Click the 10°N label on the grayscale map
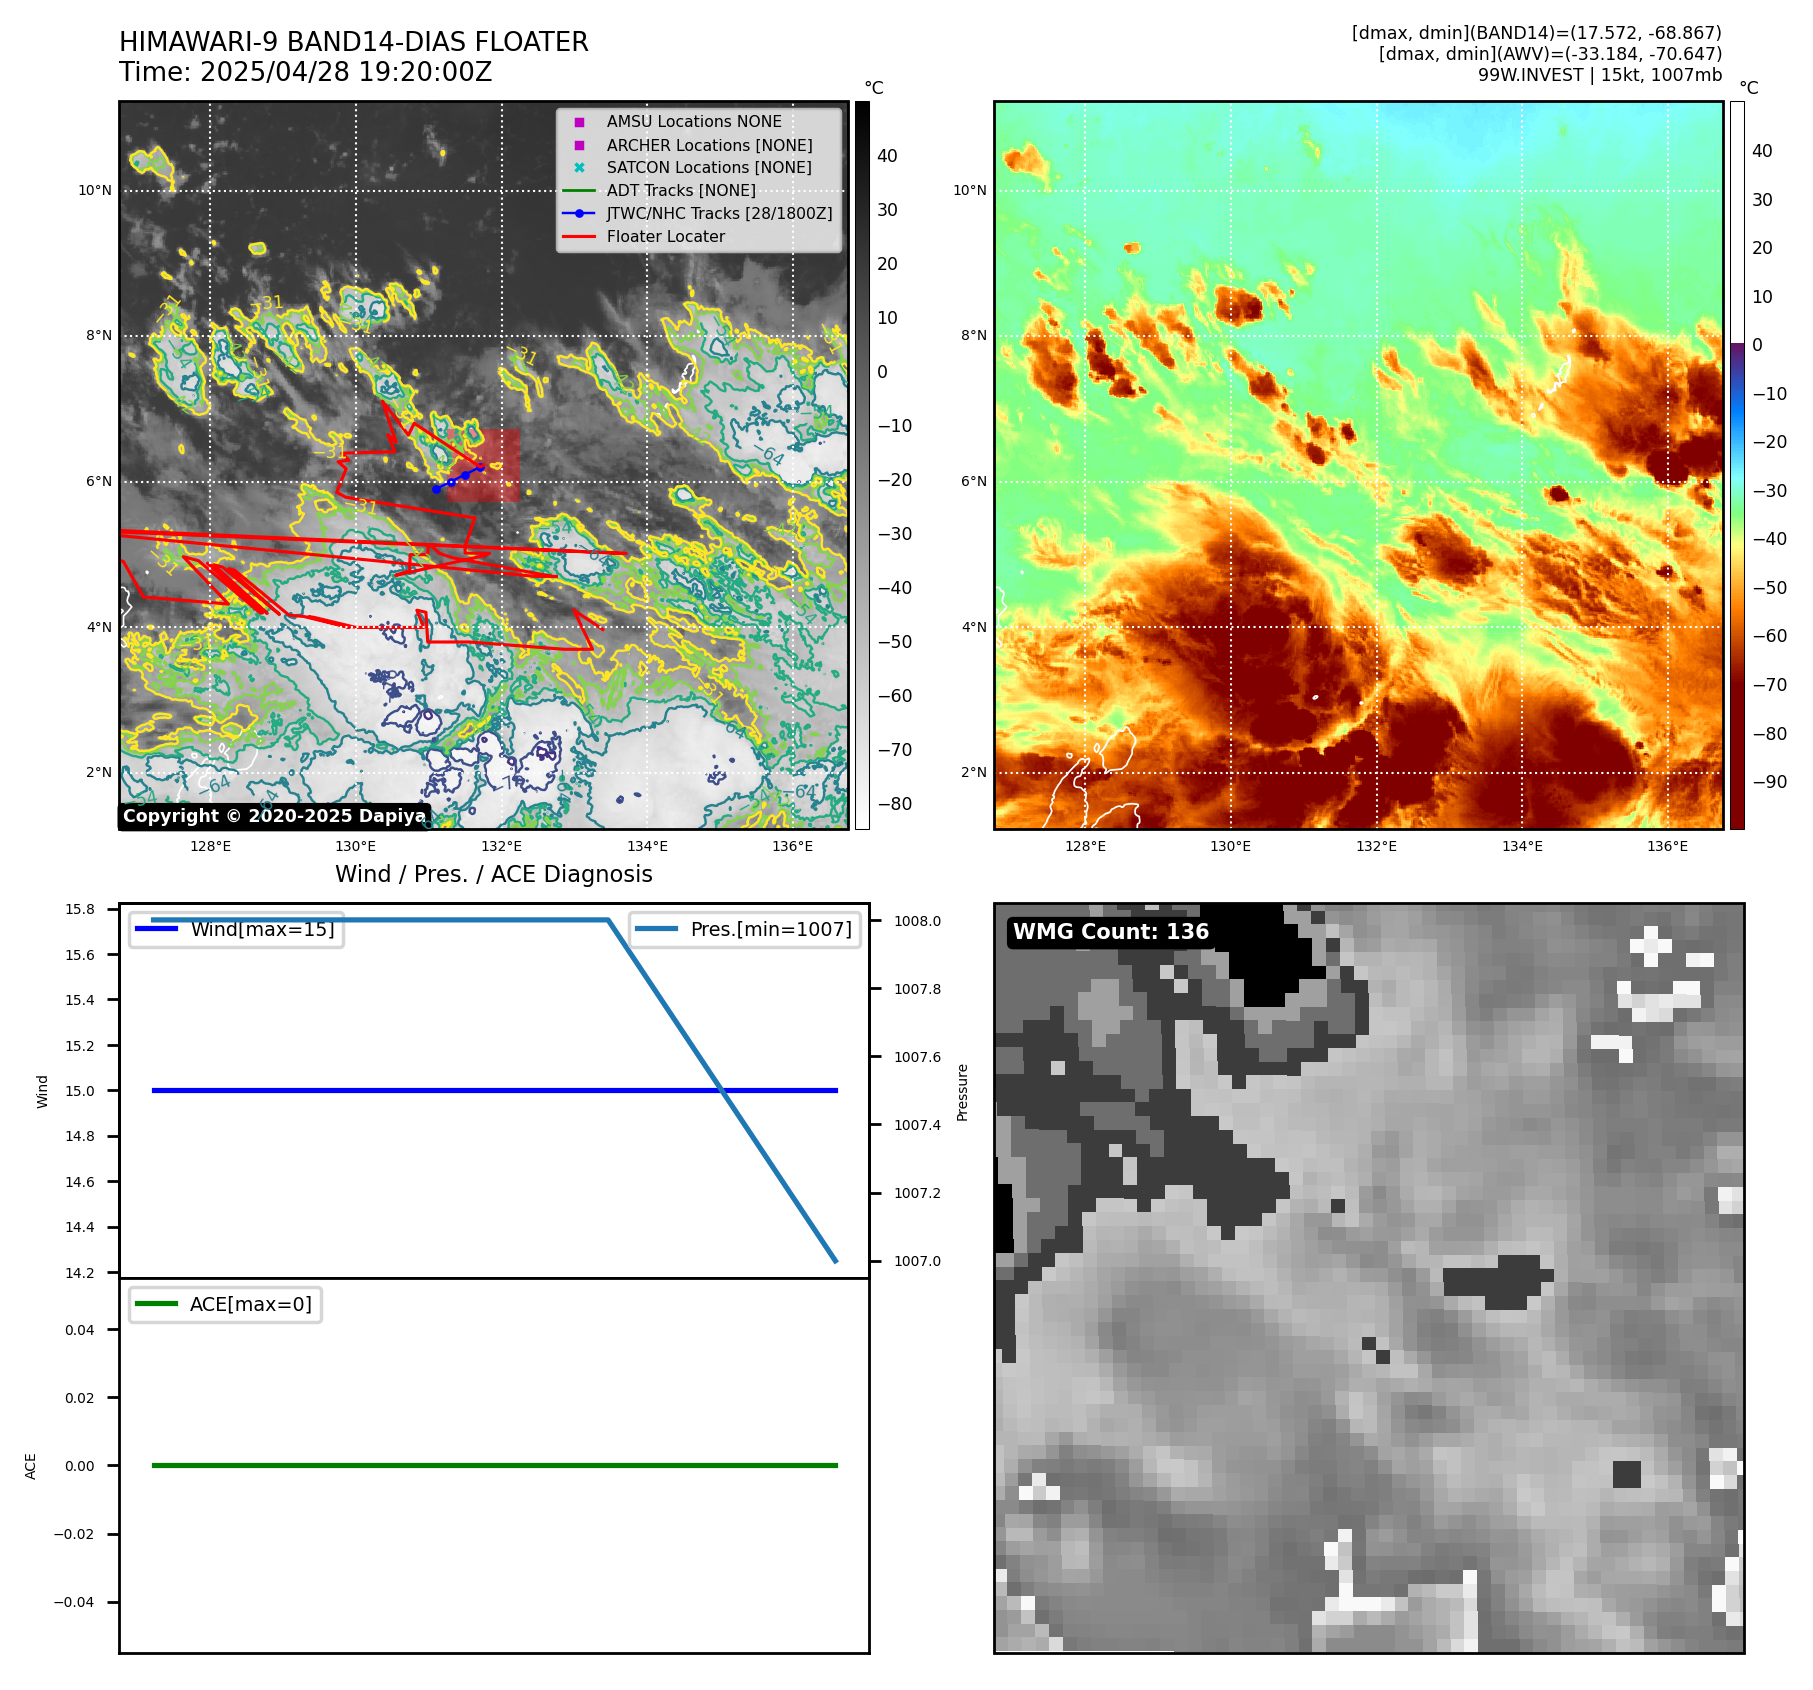Screen dimensions: 1813x1690 (95, 190)
